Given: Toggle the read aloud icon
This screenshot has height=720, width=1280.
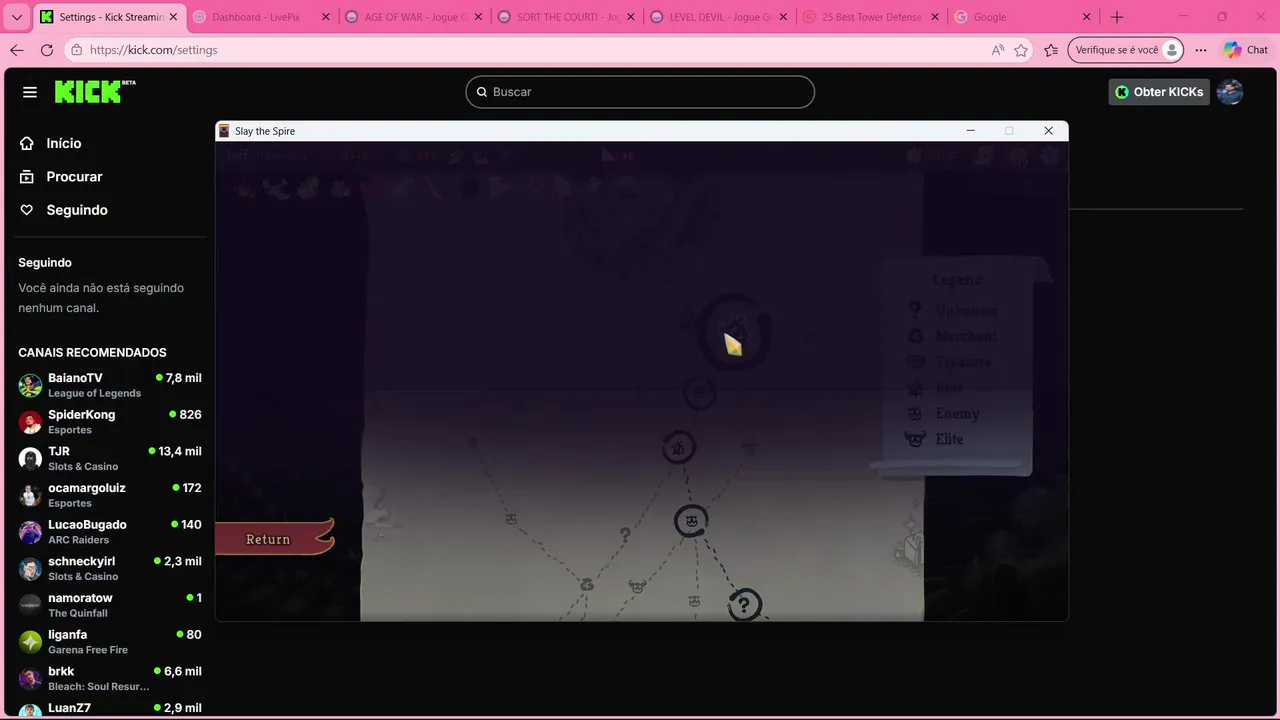Looking at the screenshot, I should pyautogui.click(x=997, y=50).
